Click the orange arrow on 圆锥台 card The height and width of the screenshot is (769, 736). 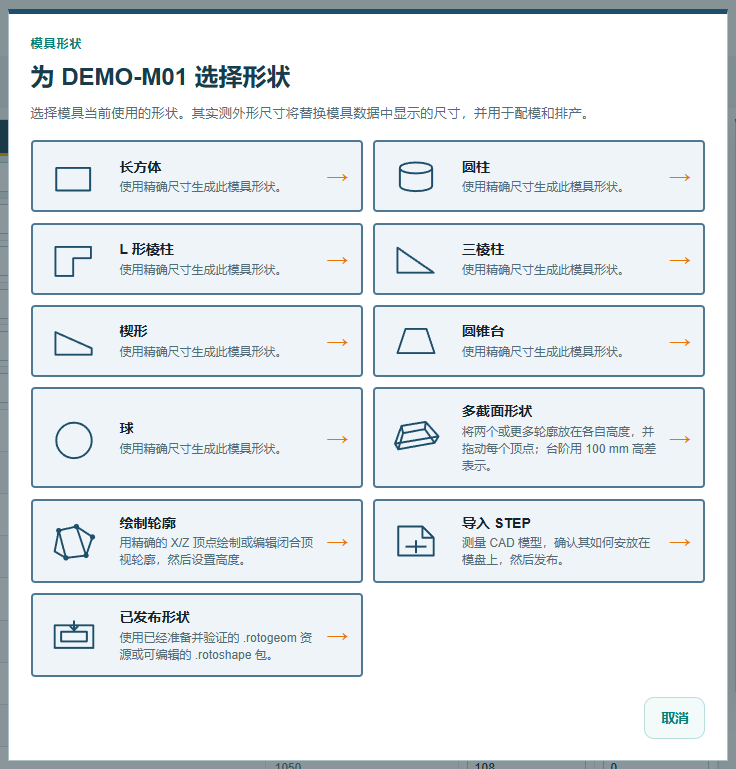tap(680, 342)
